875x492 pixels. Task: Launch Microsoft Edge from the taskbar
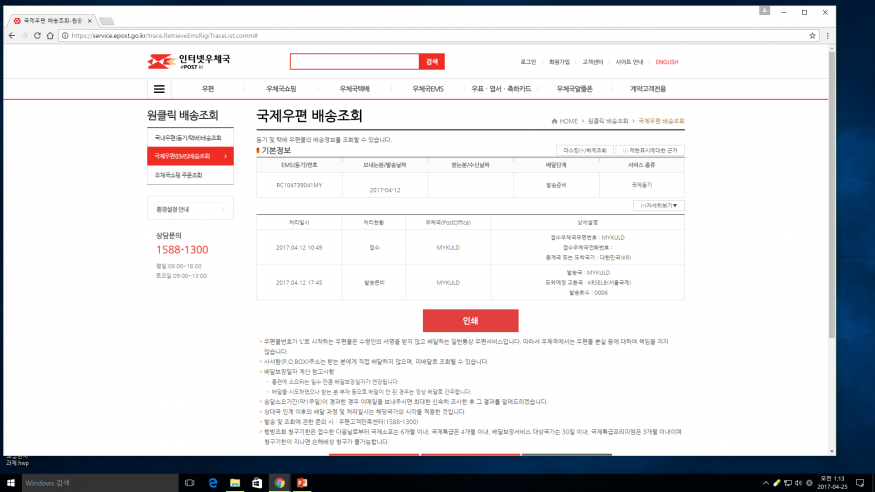pos(213,483)
